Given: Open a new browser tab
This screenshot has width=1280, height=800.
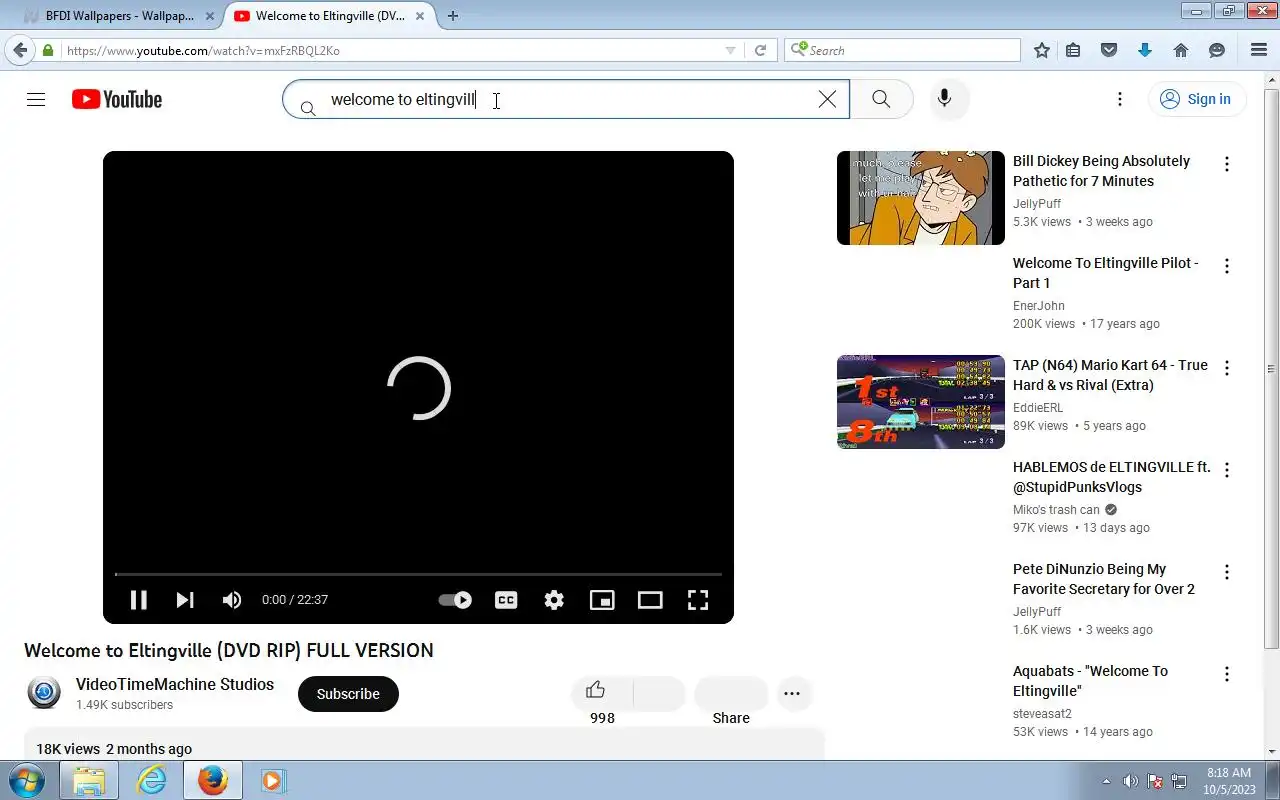Looking at the screenshot, I should coord(453,16).
